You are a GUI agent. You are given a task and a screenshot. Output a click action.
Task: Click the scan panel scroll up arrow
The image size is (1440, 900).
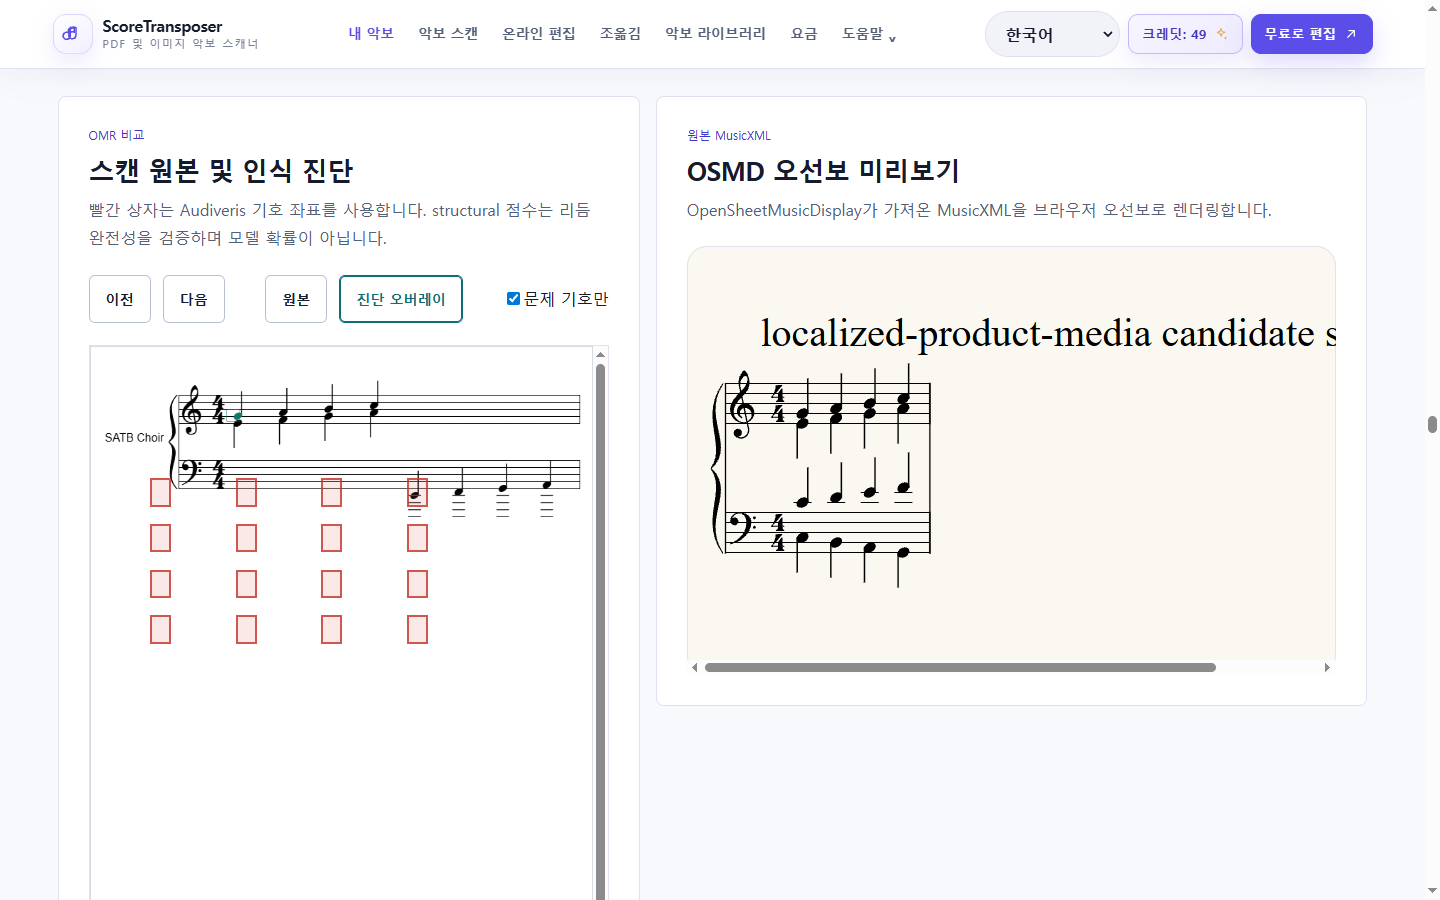(600, 354)
